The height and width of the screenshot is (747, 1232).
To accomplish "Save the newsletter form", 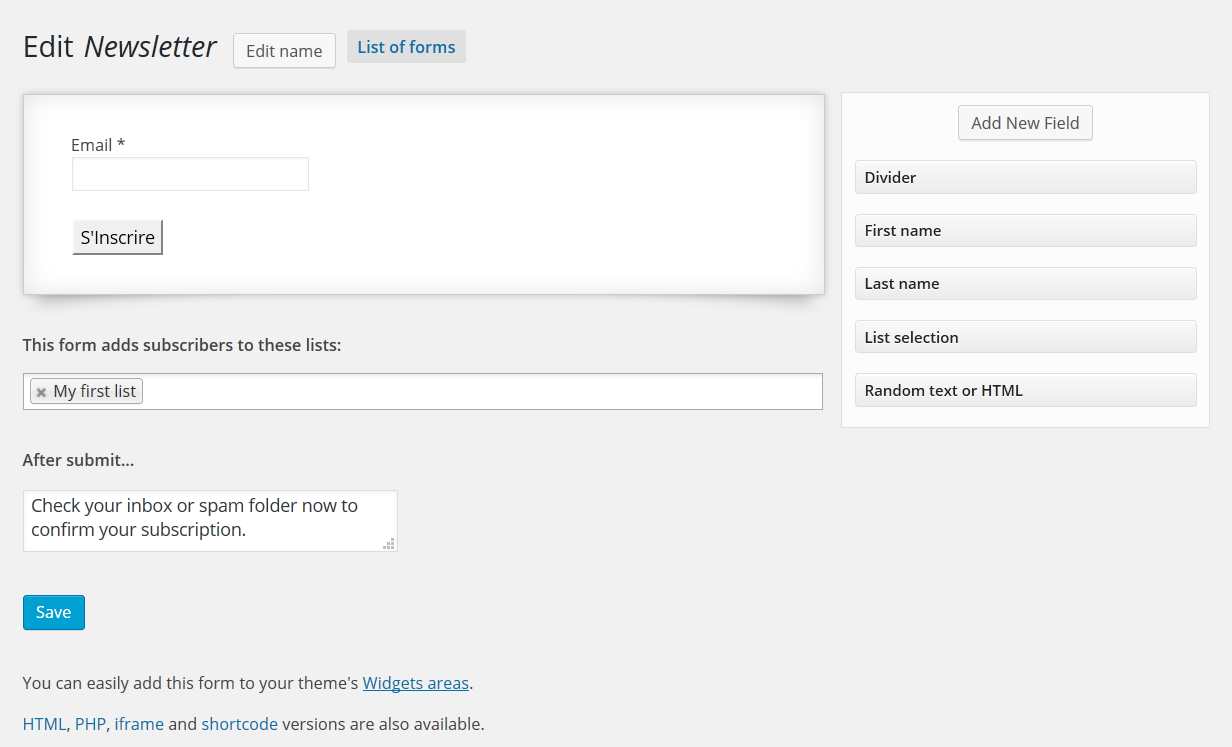I will click(x=54, y=612).
